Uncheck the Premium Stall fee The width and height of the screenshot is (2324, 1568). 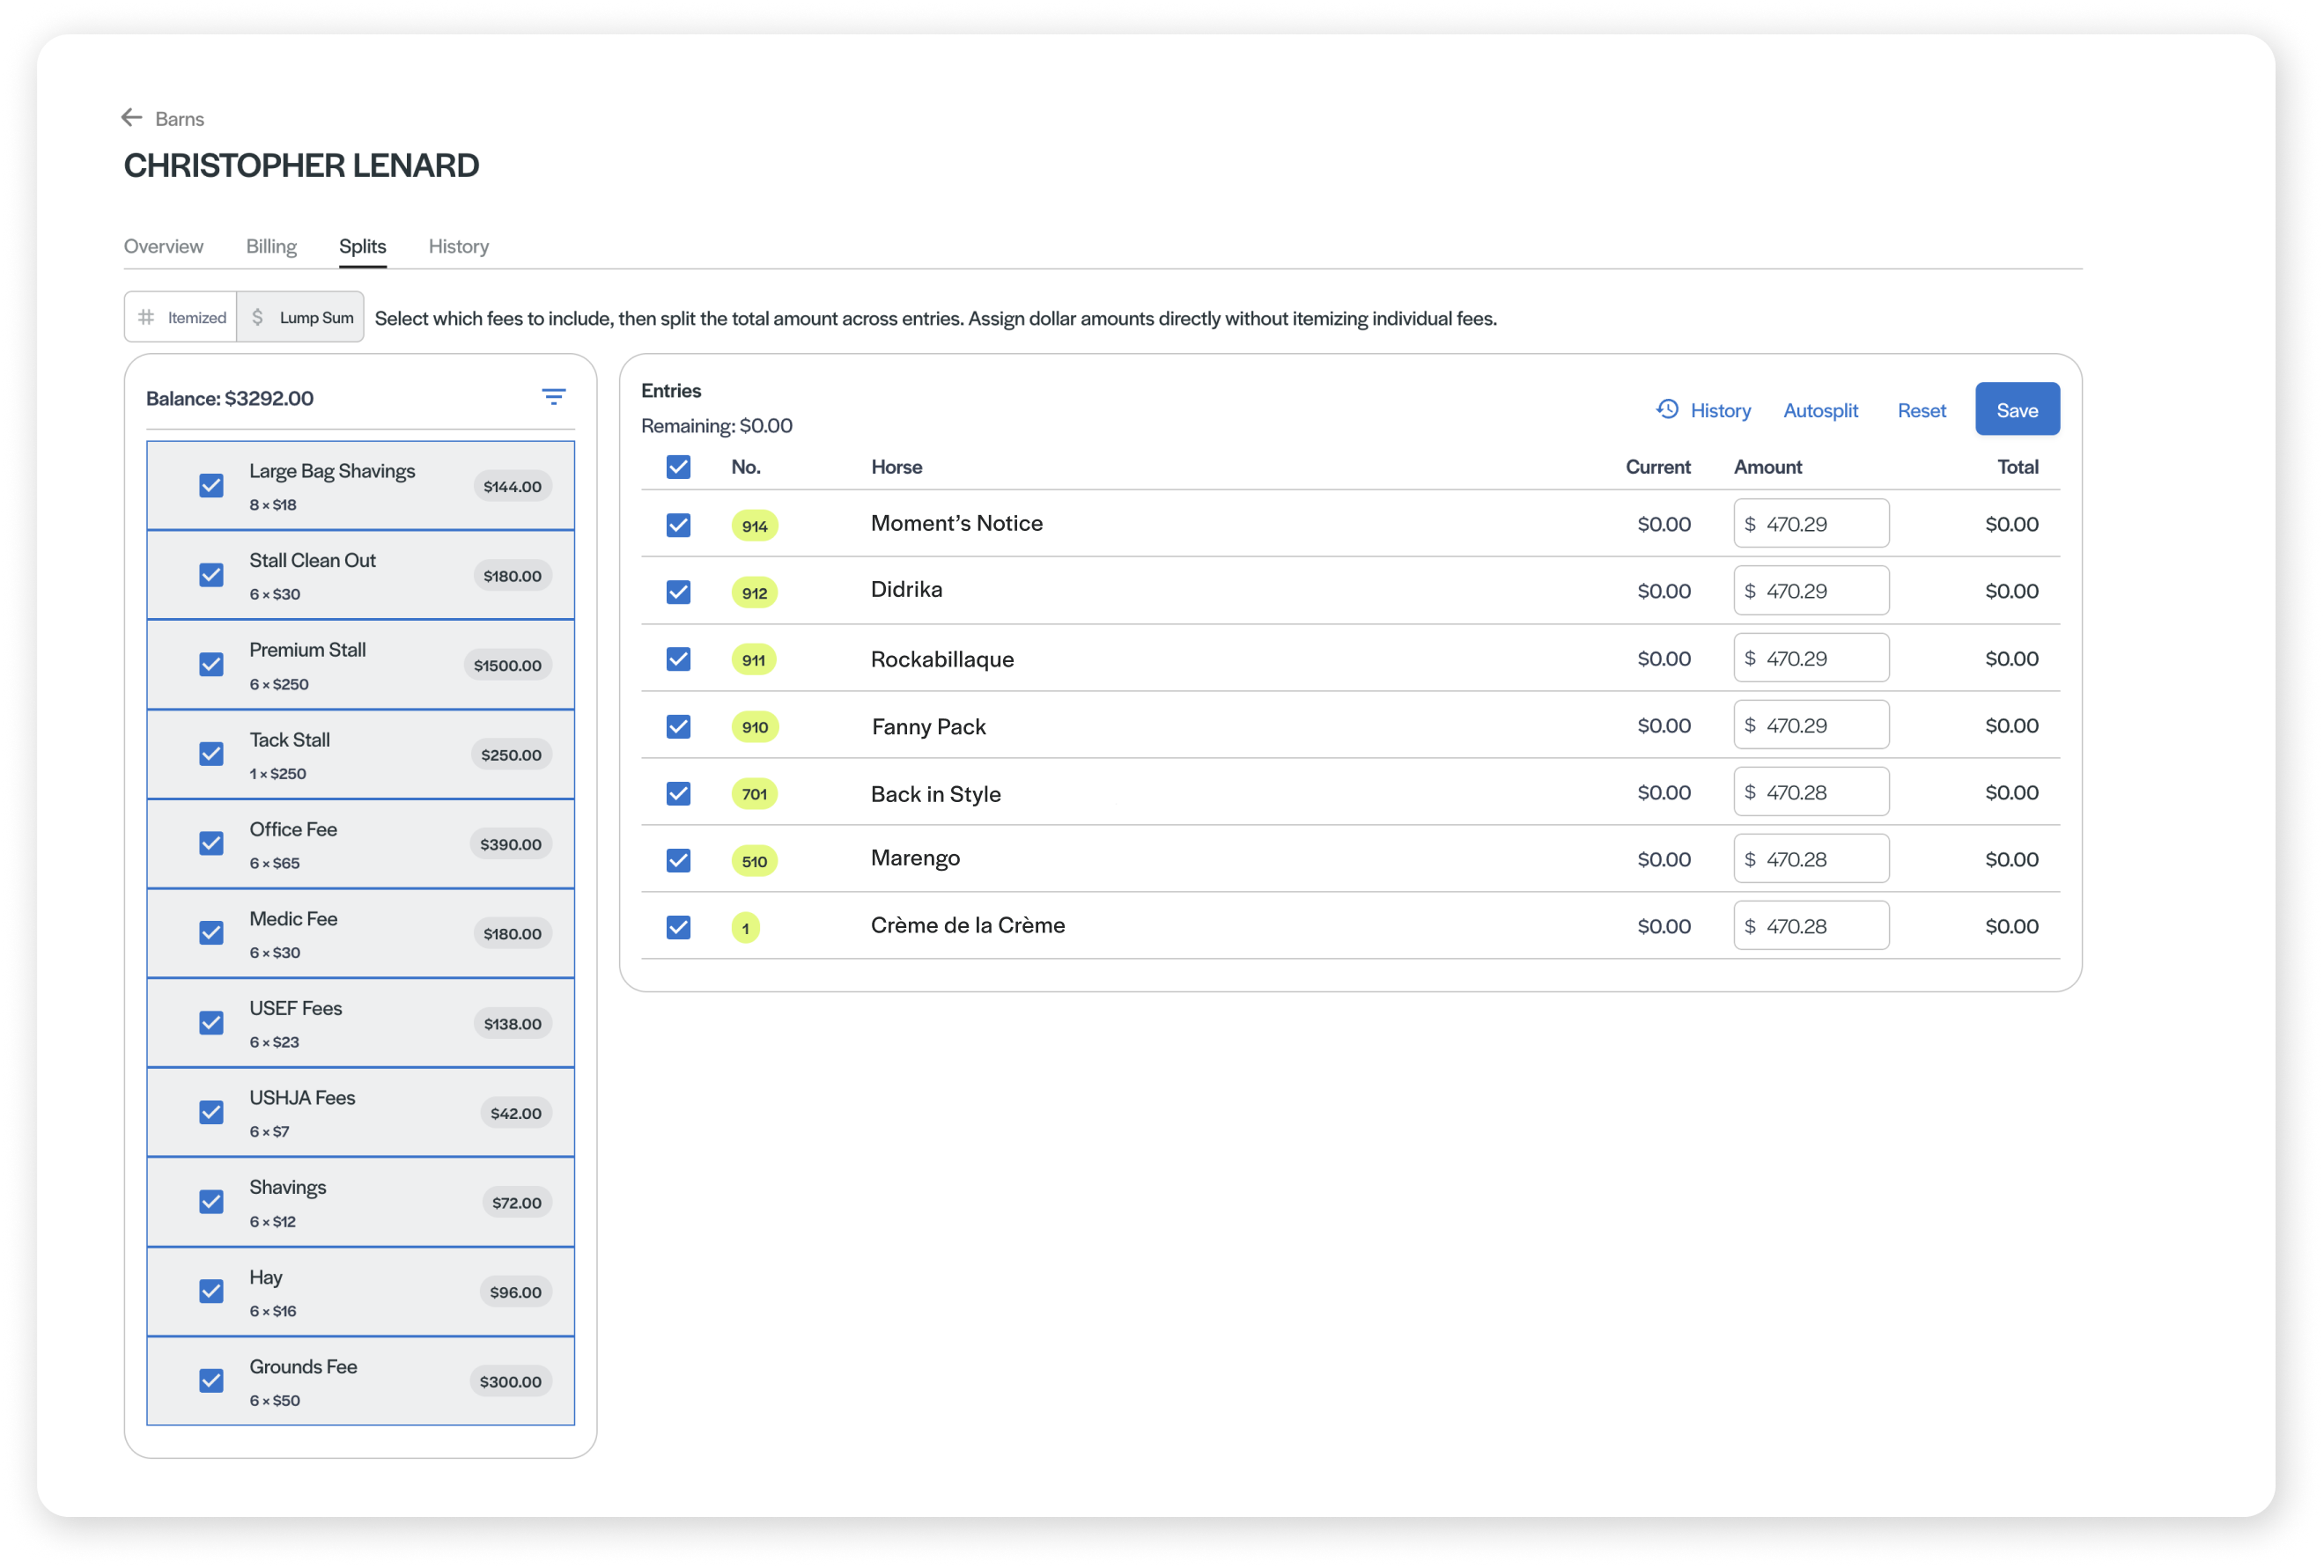tap(211, 664)
